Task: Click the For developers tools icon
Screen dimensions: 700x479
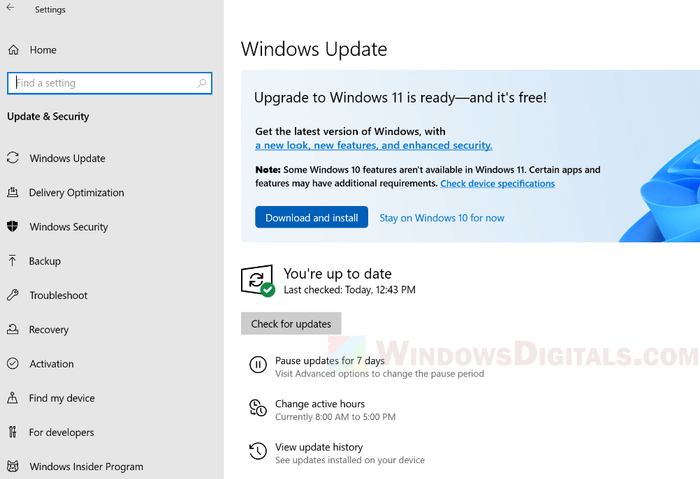Action: pos(12,432)
